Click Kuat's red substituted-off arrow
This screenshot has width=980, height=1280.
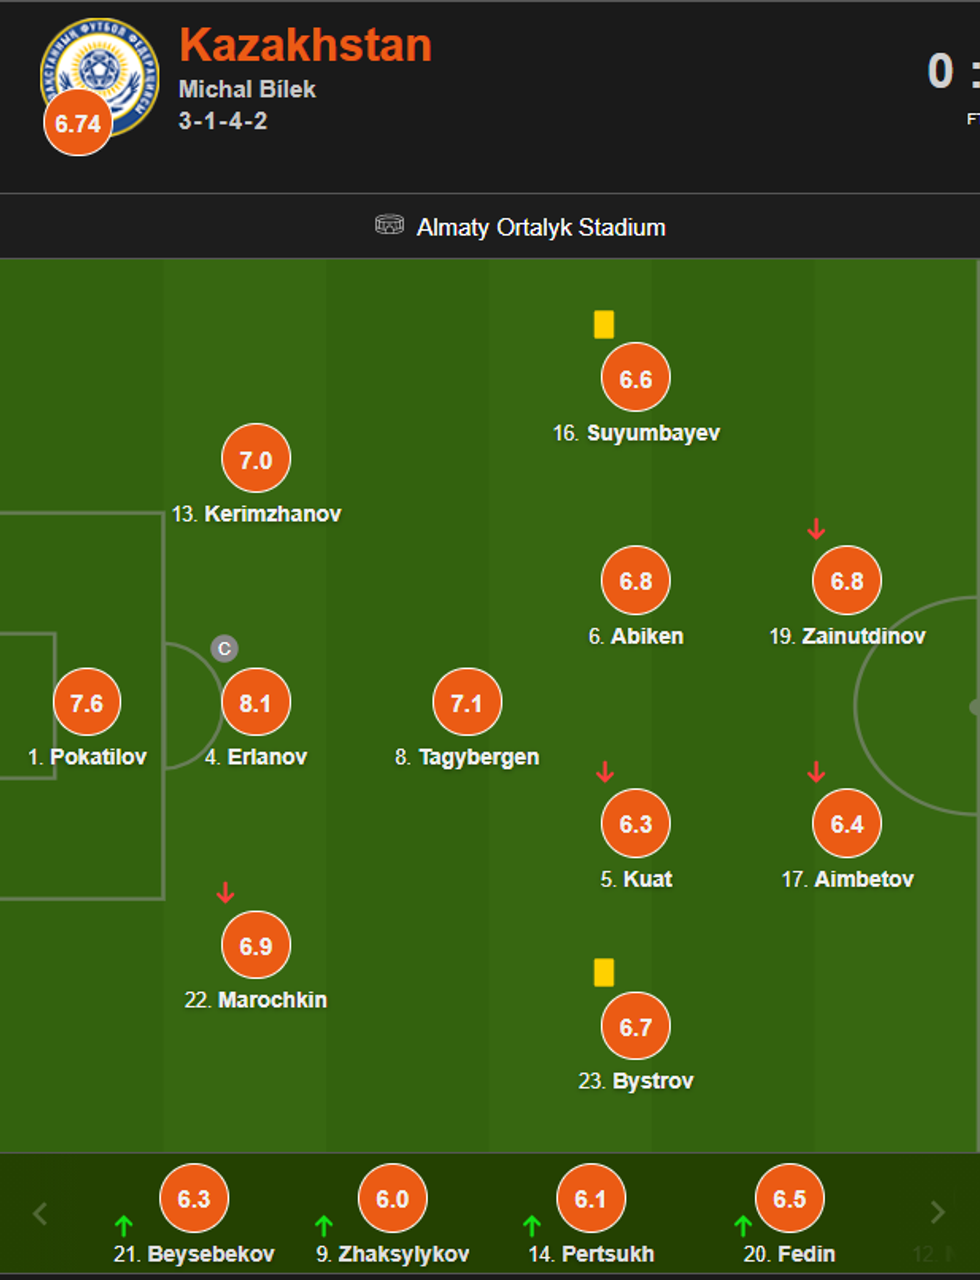[x=605, y=772]
